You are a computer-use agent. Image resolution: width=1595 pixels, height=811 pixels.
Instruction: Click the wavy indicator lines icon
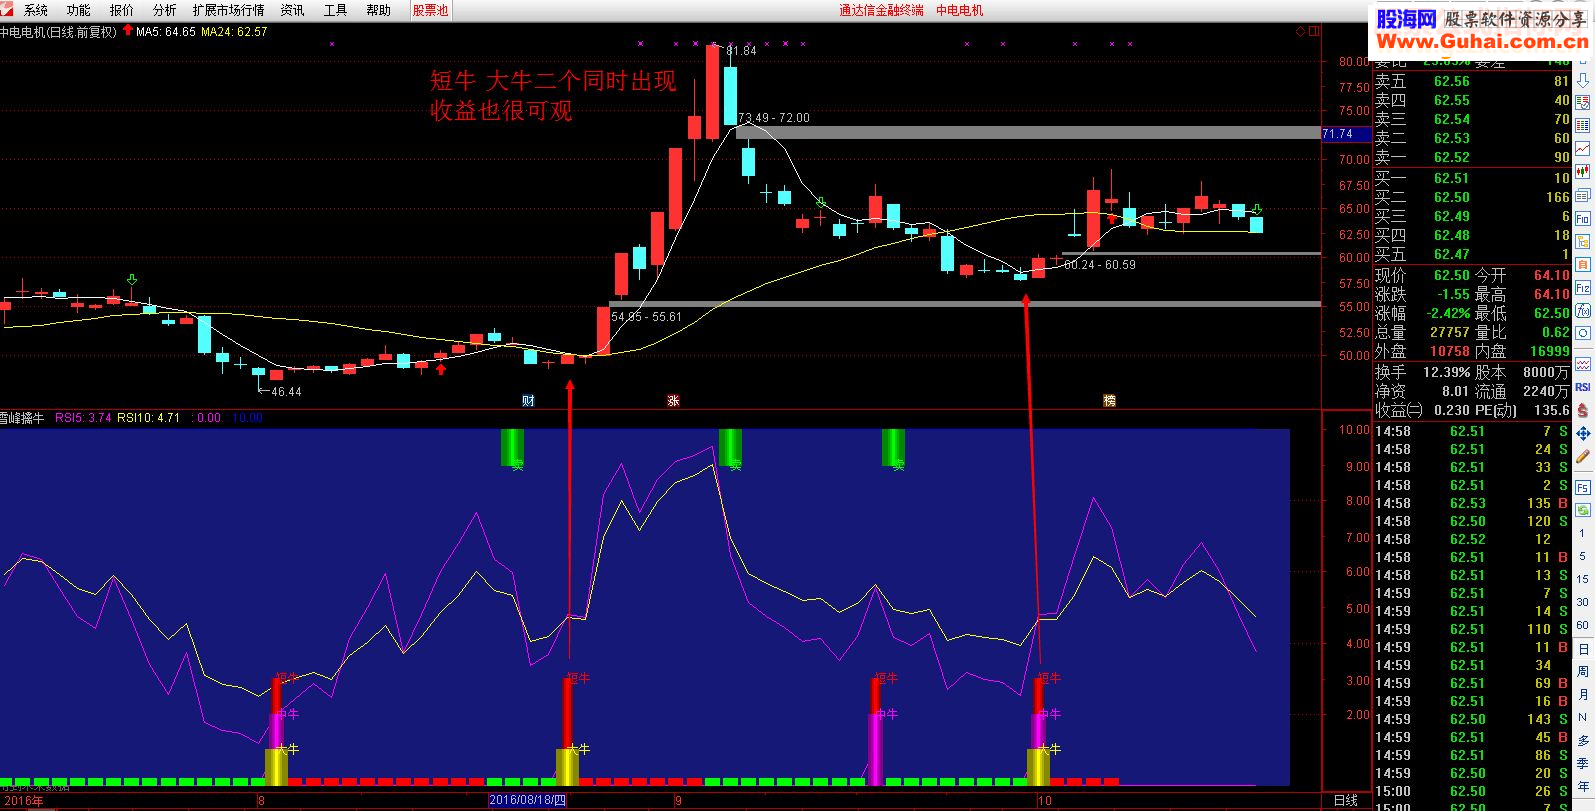(x=1583, y=364)
